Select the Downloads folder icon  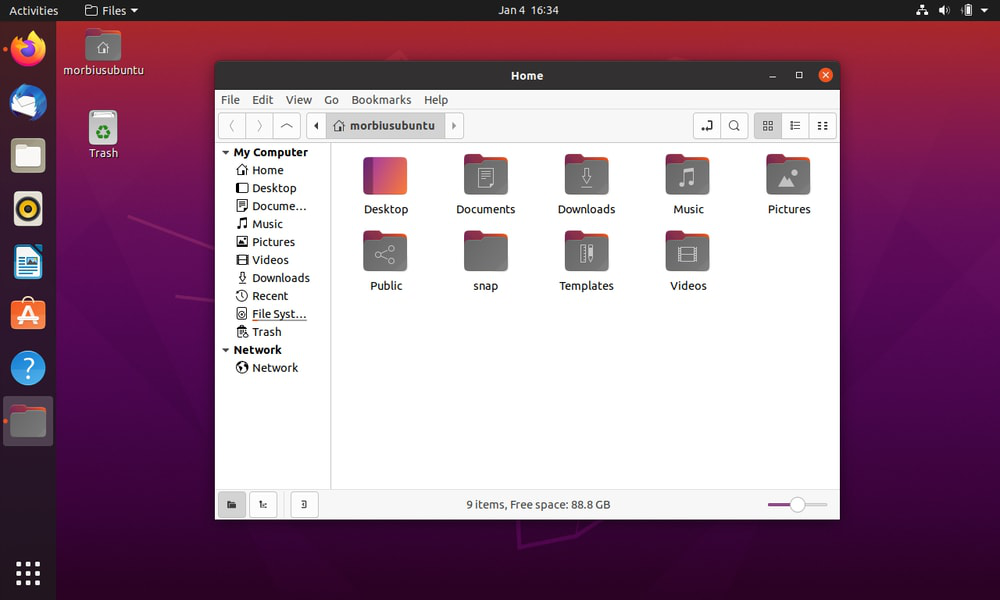click(586, 175)
